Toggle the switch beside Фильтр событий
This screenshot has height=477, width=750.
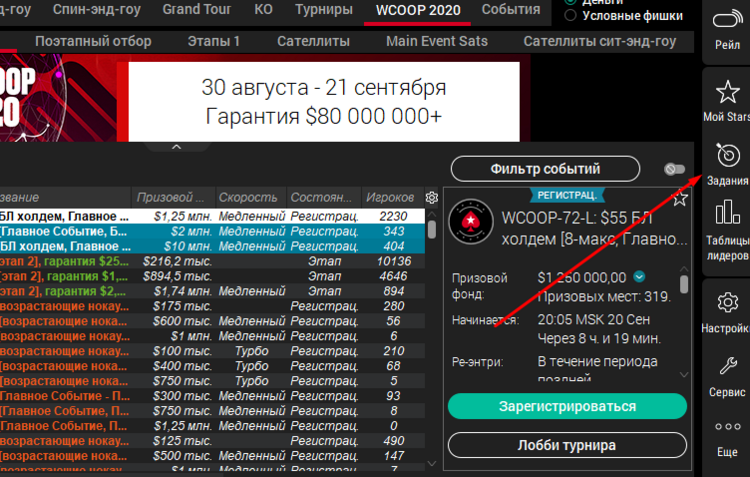point(675,169)
